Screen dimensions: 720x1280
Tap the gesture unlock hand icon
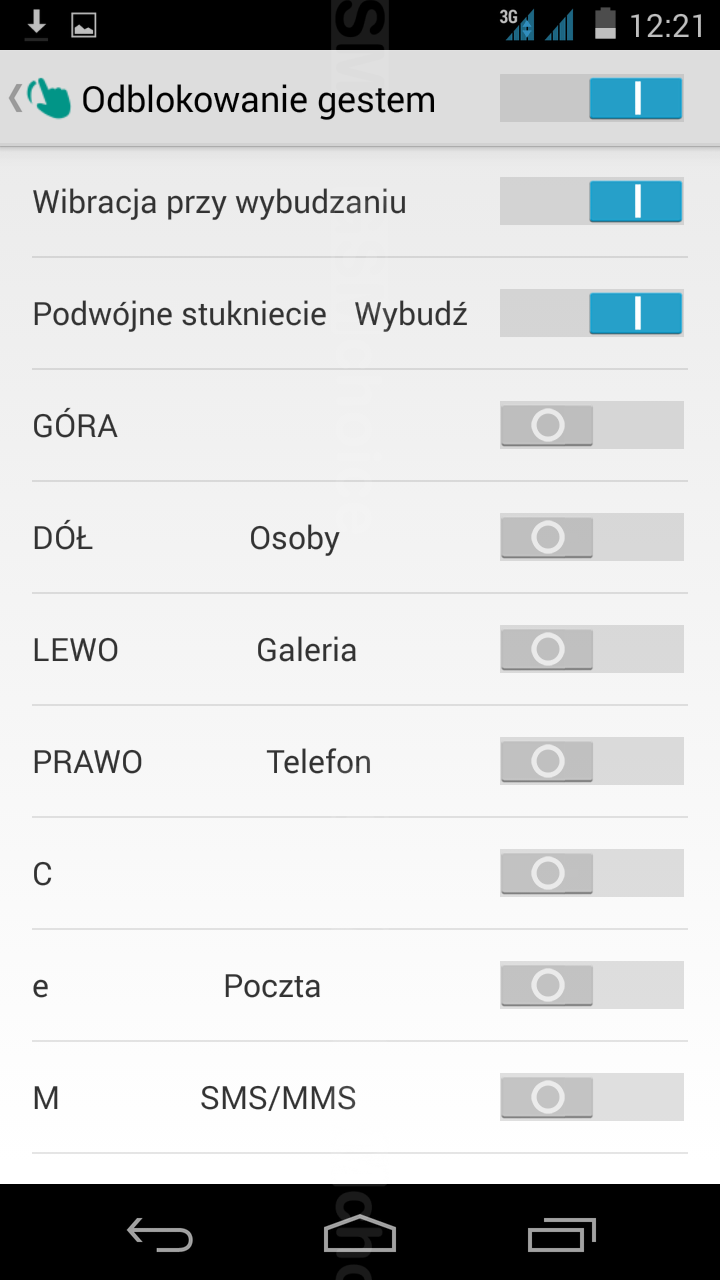coord(49,100)
